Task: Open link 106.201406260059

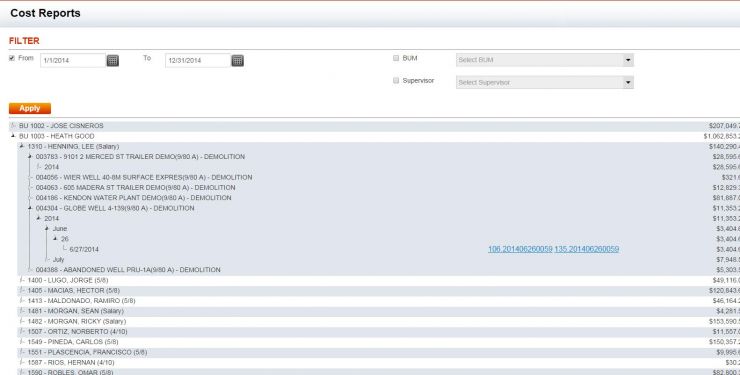Action: pos(520,249)
